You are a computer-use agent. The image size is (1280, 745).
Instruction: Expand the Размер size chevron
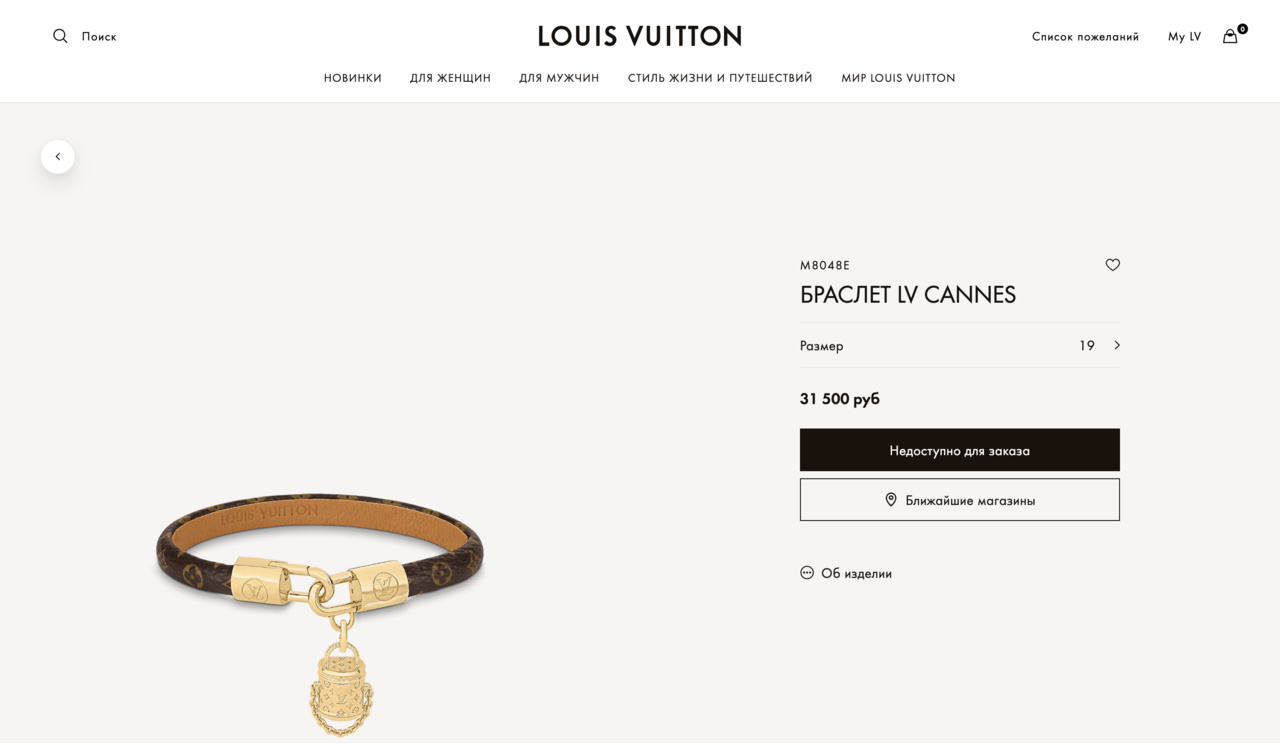pyautogui.click(x=1117, y=345)
